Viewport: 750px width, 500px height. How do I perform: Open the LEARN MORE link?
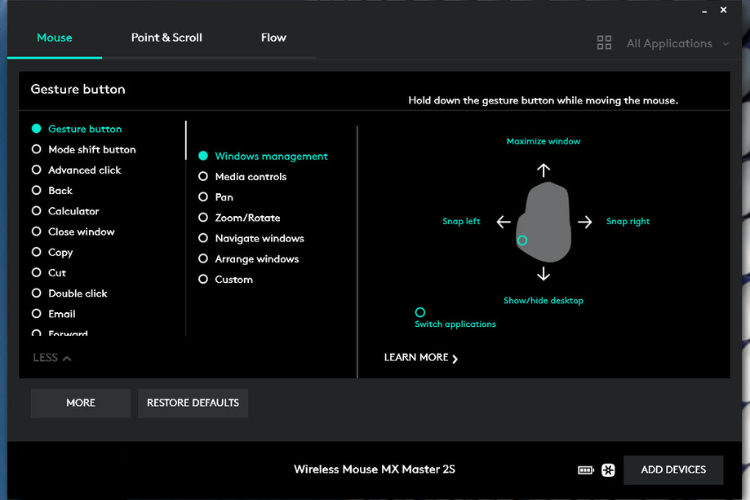click(421, 357)
